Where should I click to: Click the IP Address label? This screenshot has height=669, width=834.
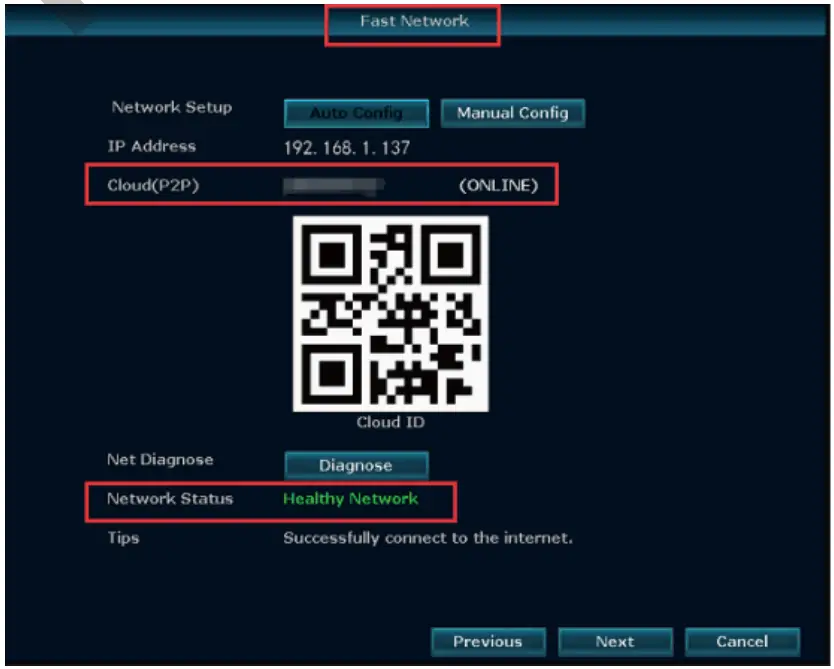[x=152, y=146]
